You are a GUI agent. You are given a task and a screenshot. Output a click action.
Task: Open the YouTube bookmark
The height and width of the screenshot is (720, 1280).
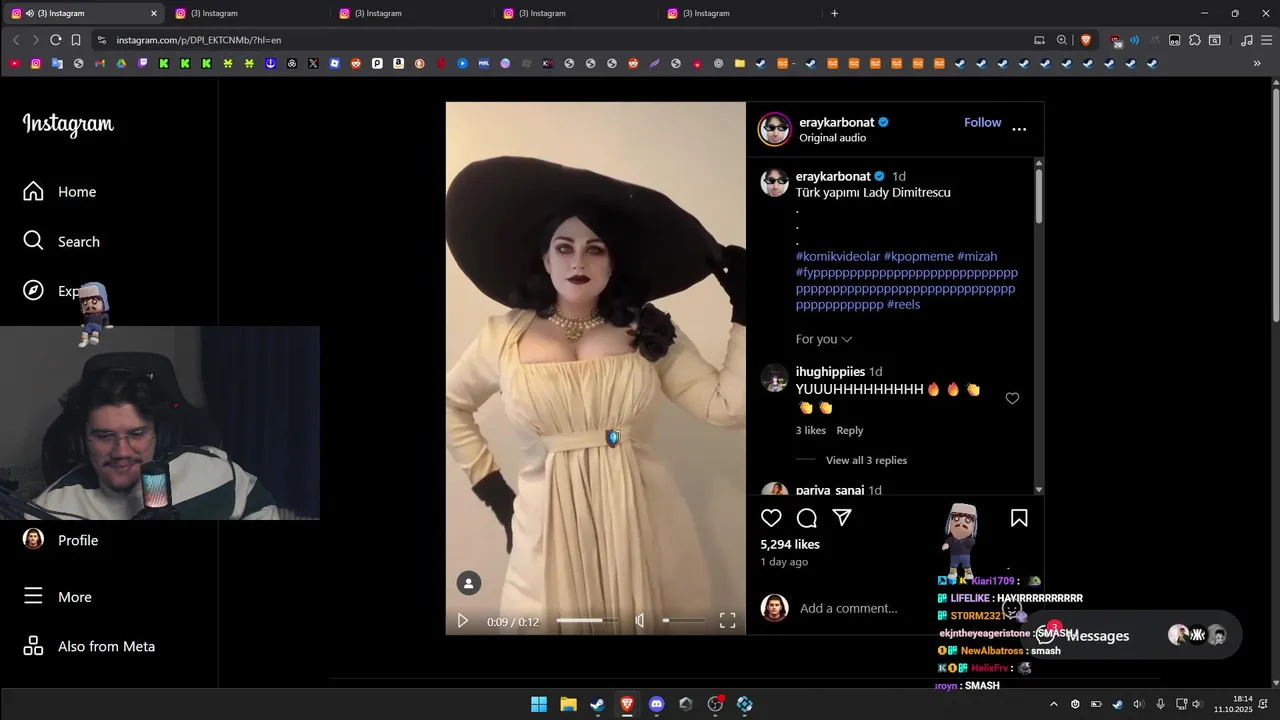coord(14,63)
